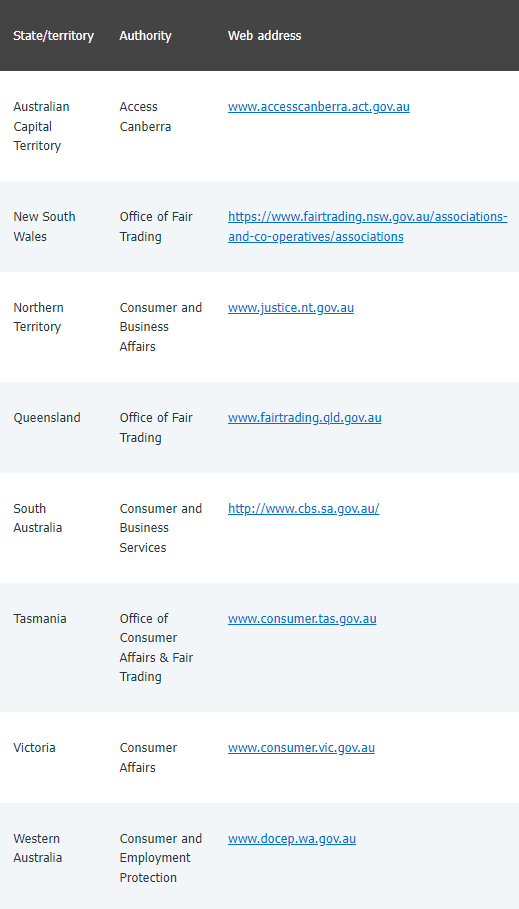
Task: Click Consumer and Employment Protection text
Action: point(161,858)
